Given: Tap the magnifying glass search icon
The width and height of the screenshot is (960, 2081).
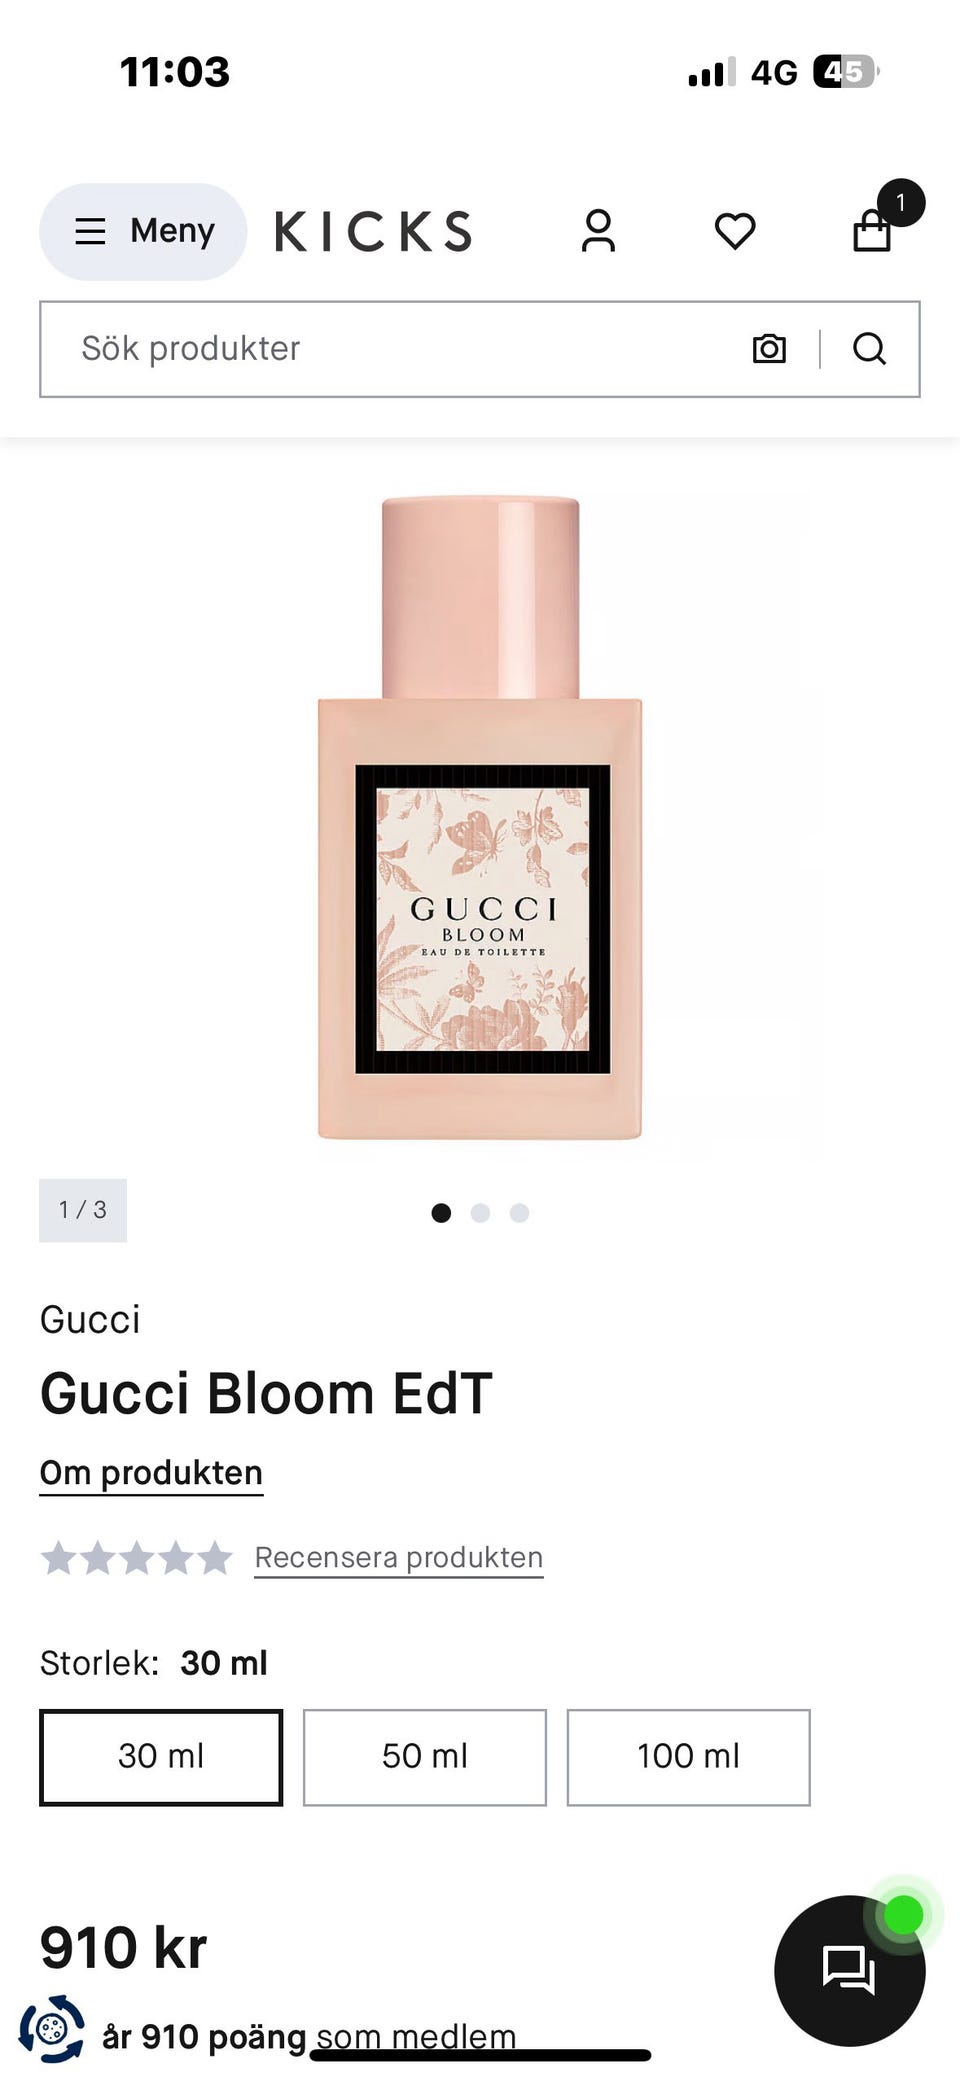Looking at the screenshot, I should point(869,349).
